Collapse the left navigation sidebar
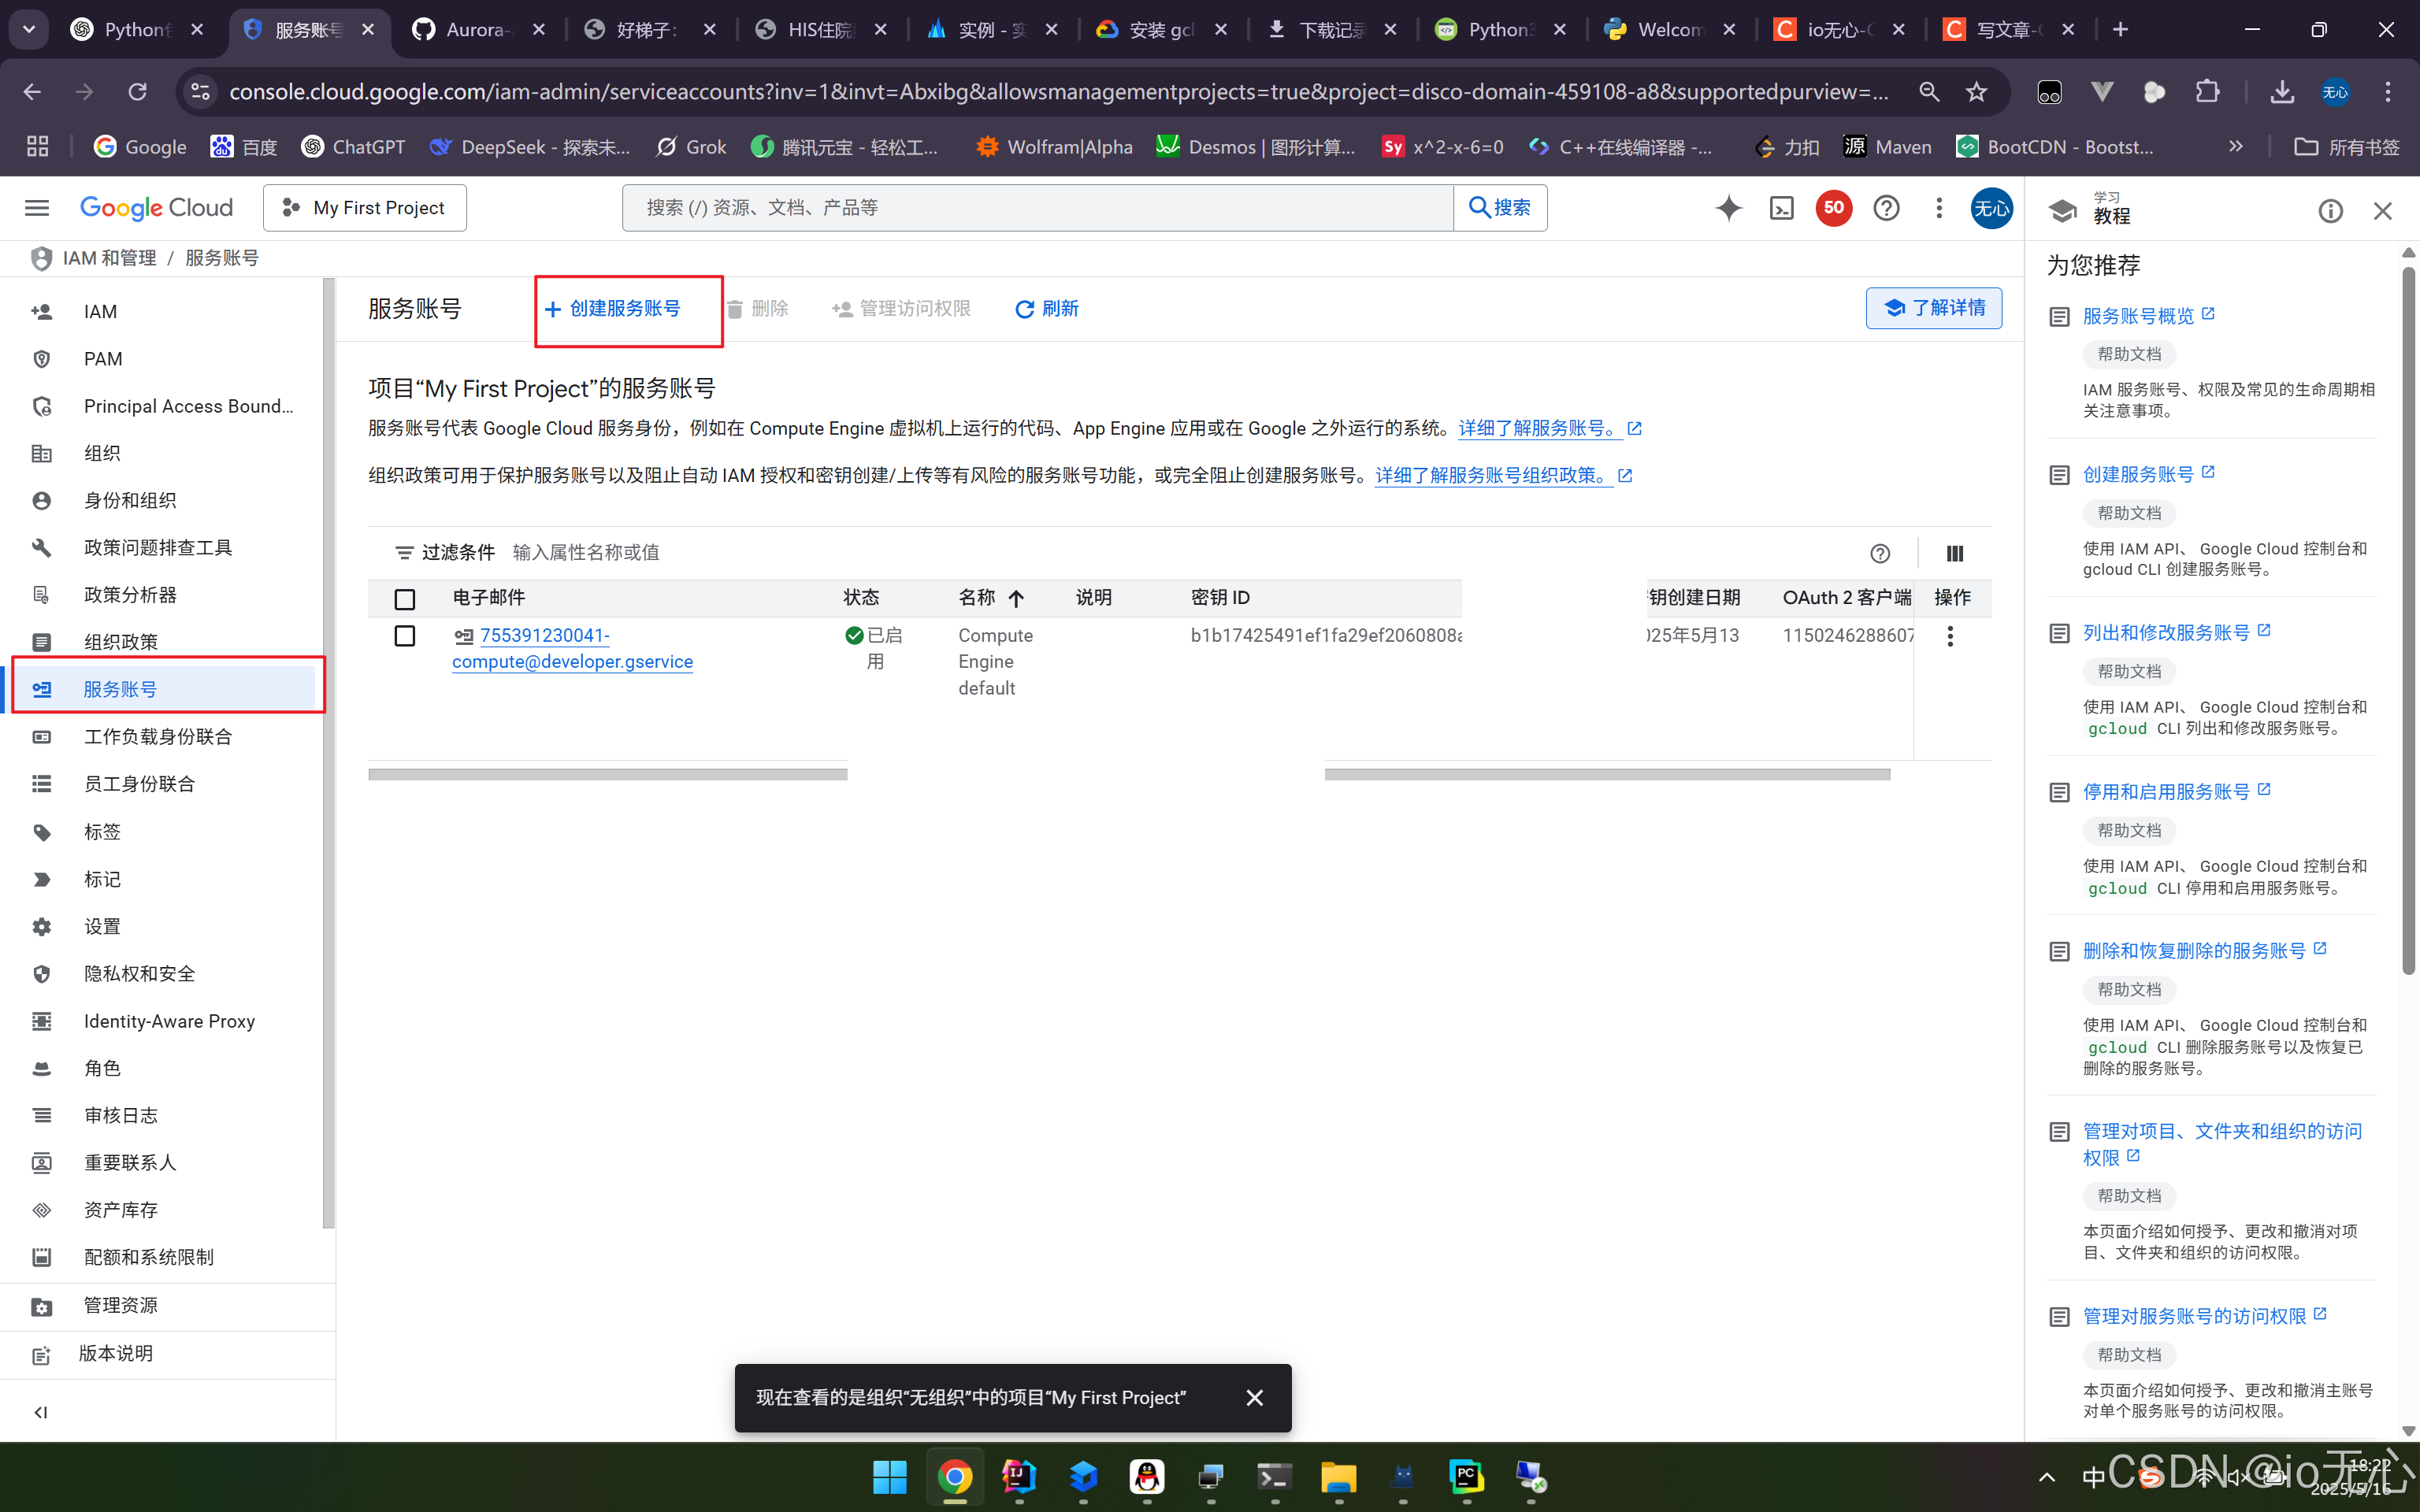The height and width of the screenshot is (1512, 2420). 41,1412
